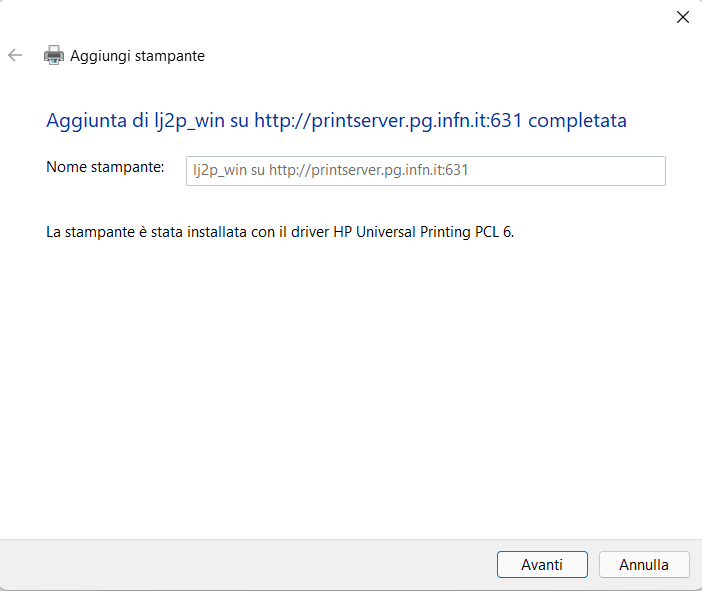
Task: Cancel the wizard with Annulla
Action: click(644, 564)
